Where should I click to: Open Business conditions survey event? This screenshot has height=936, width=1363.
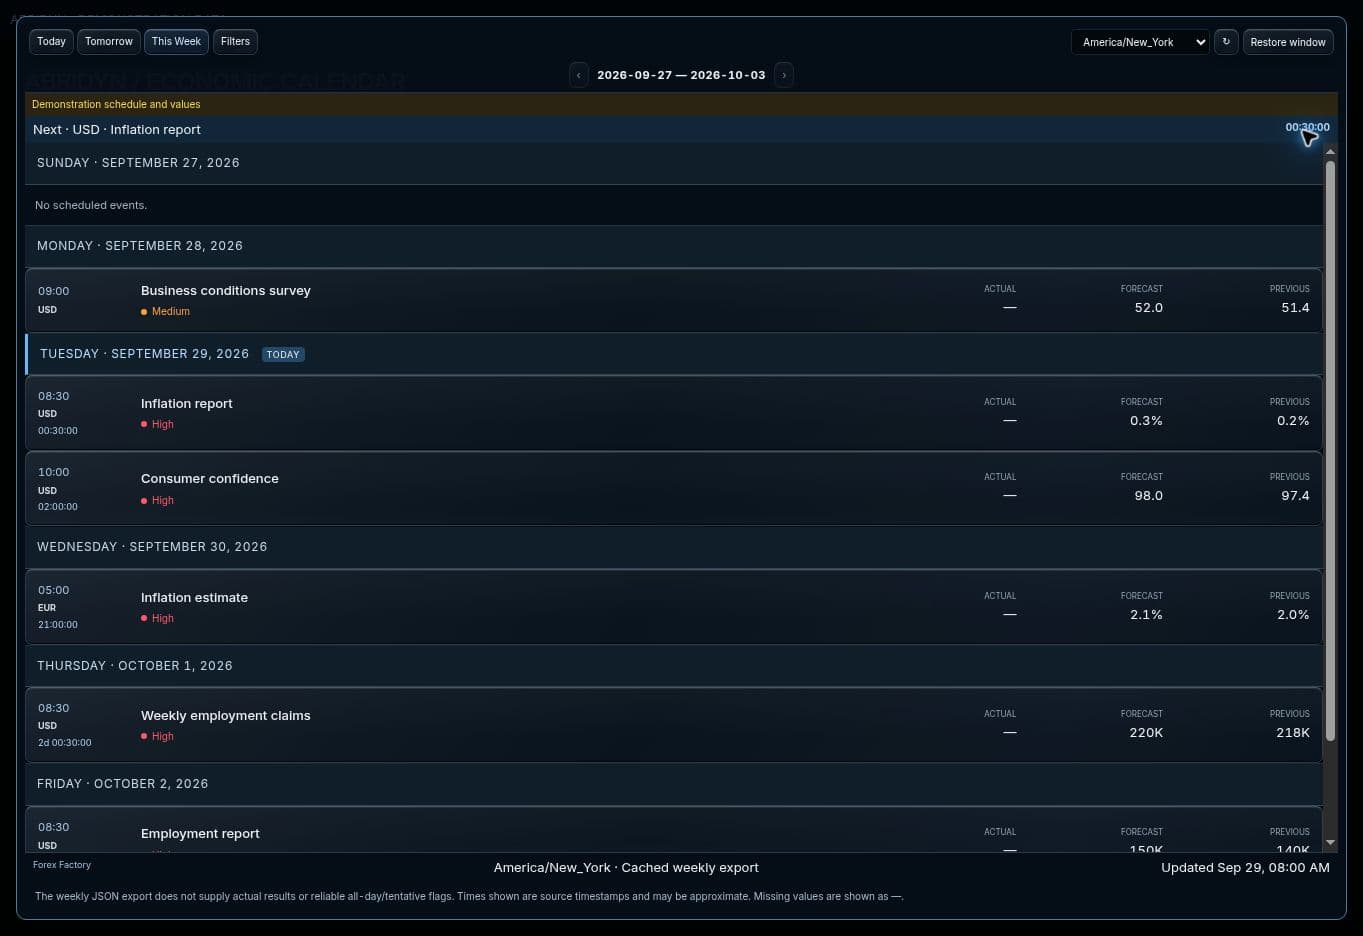pos(674,300)
